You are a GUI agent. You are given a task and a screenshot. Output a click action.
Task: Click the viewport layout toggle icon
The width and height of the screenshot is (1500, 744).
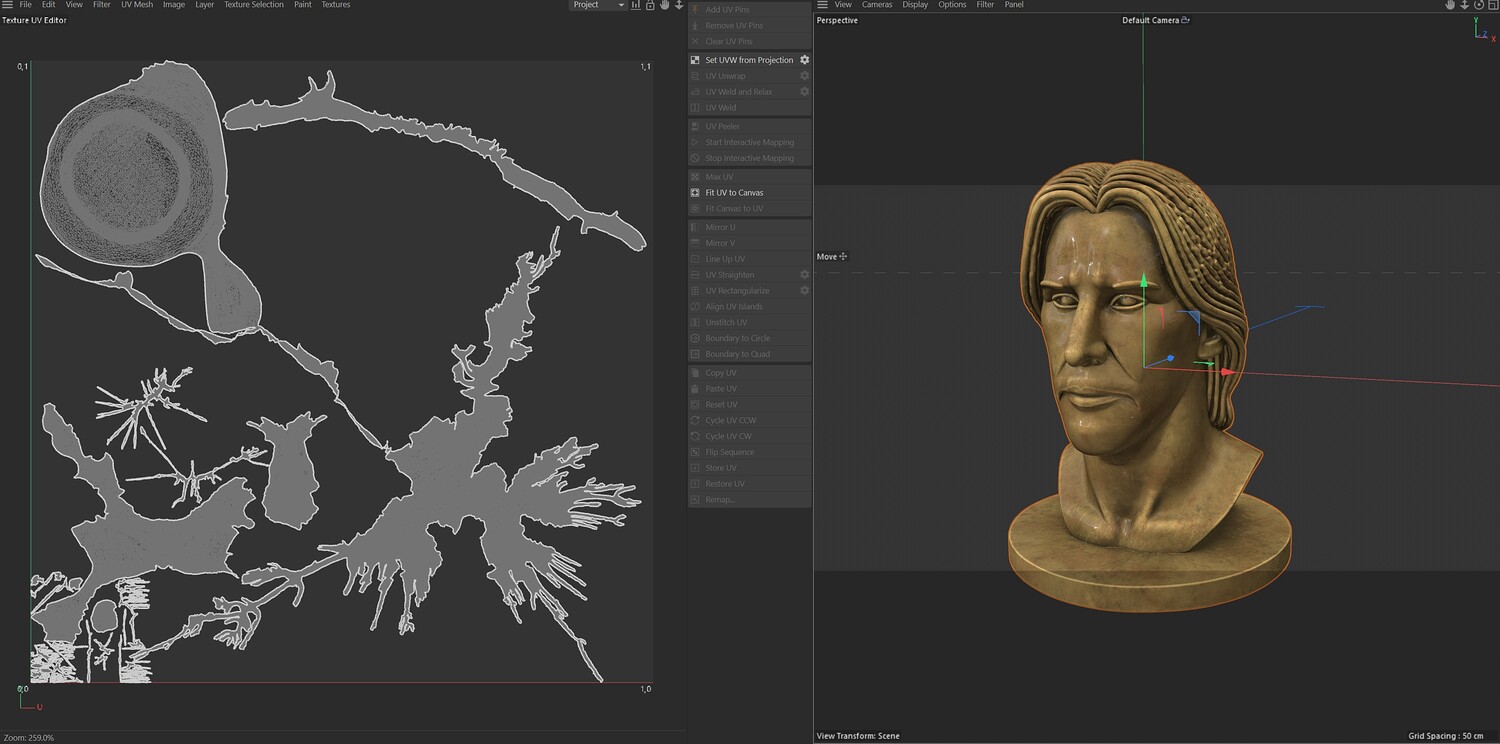point(1492,5)
